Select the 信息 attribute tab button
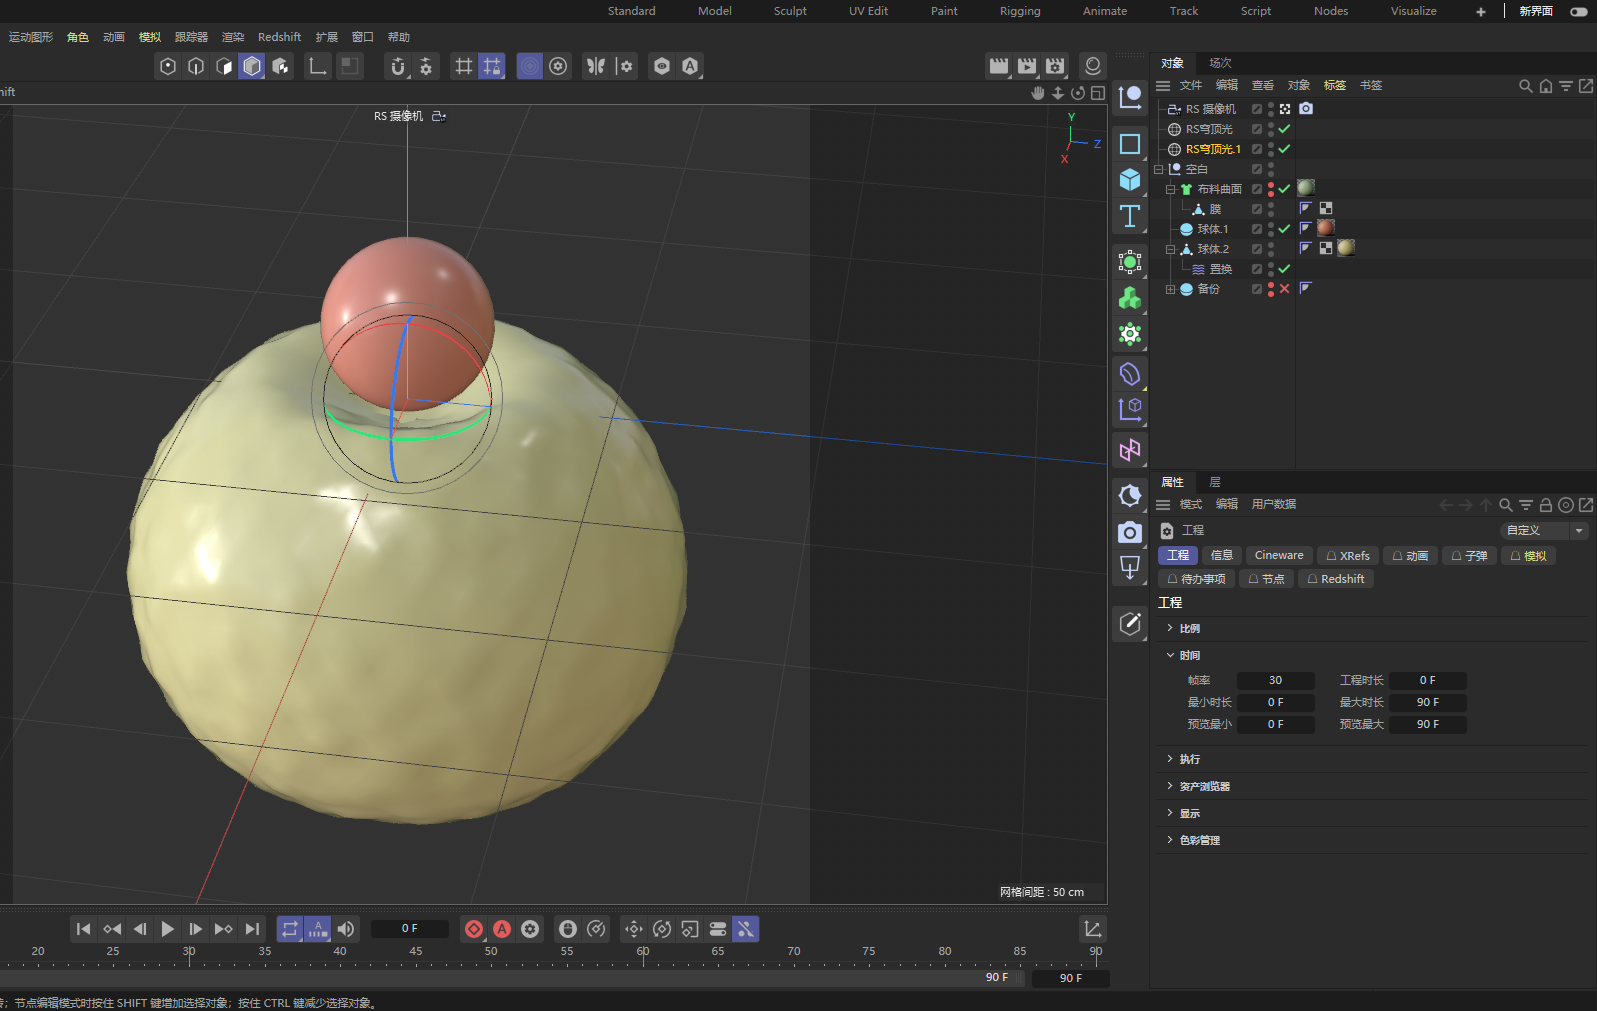The width and height of the screenshot is (1597, 1011). 1222,556
